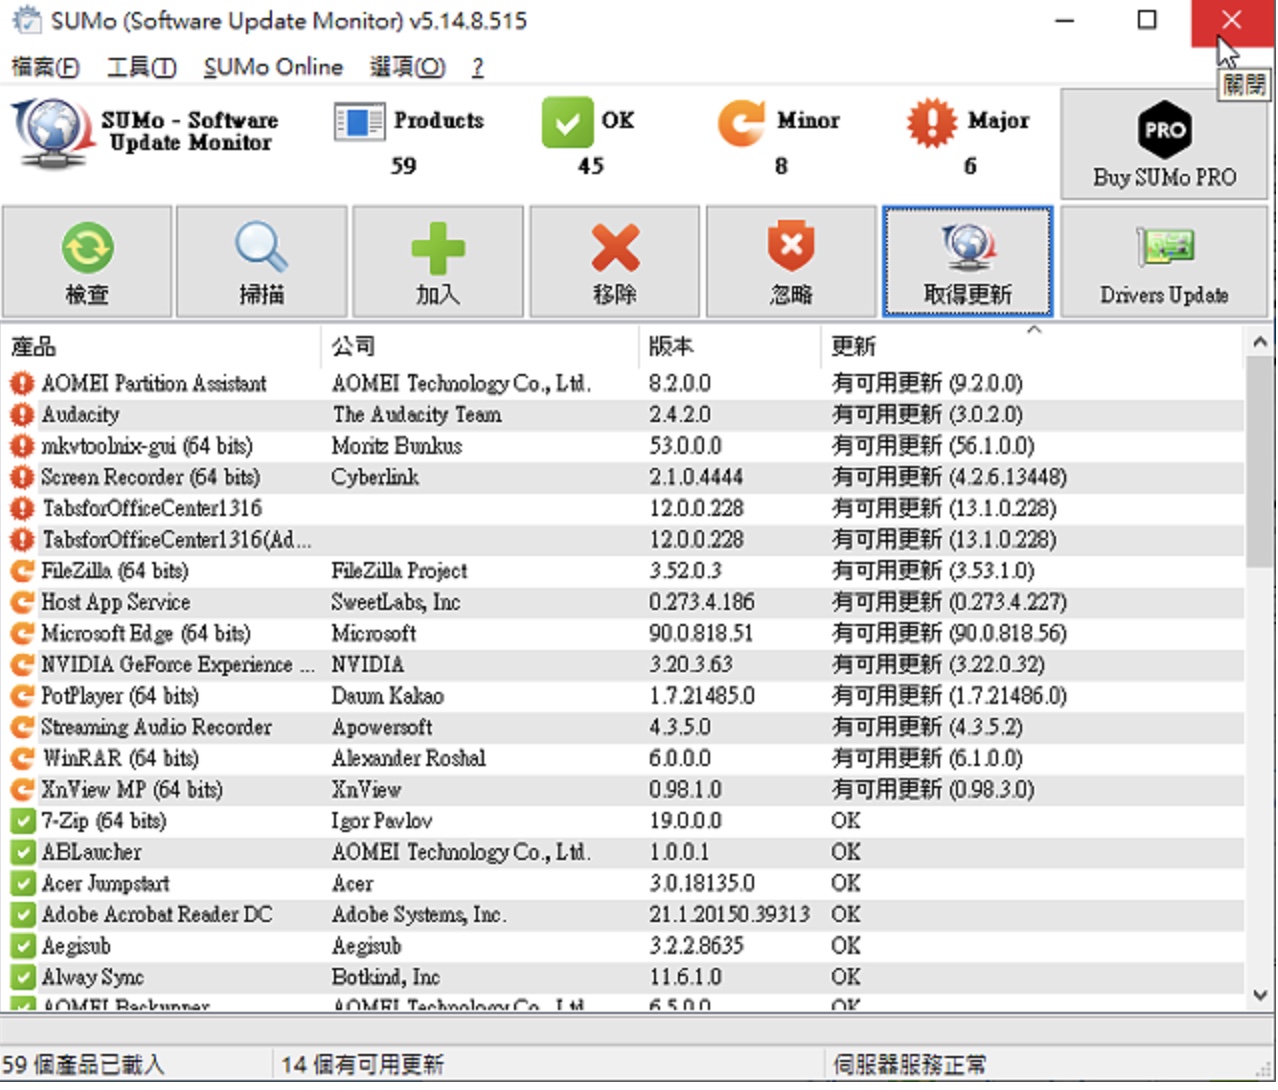Click the 掃描 (Scan) magnifier icon
This screenshot has height=1090, width=1278.
tap(262, 247)
